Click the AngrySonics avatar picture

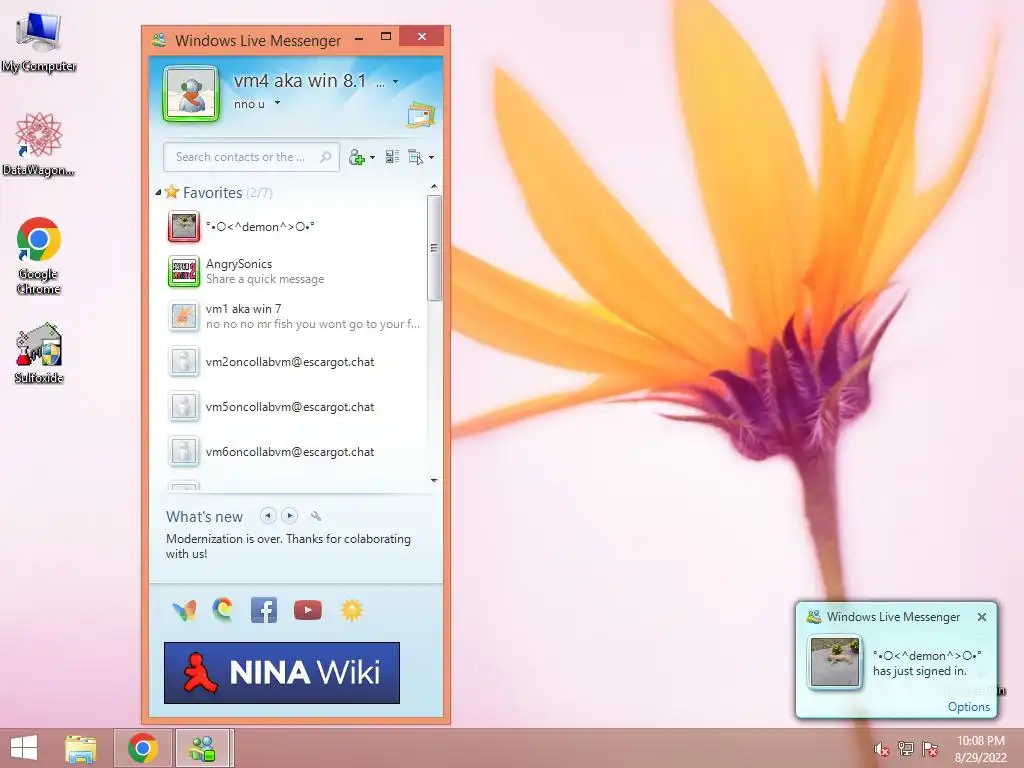[x=184, y=271]
